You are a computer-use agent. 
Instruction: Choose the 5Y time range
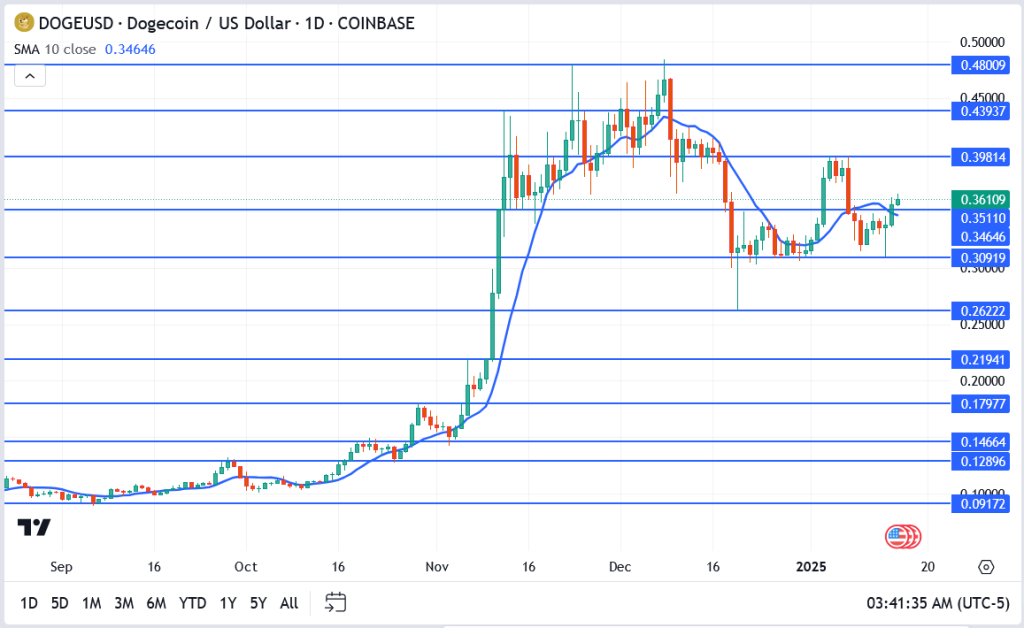pyautogui.click(x=258, y=603)
